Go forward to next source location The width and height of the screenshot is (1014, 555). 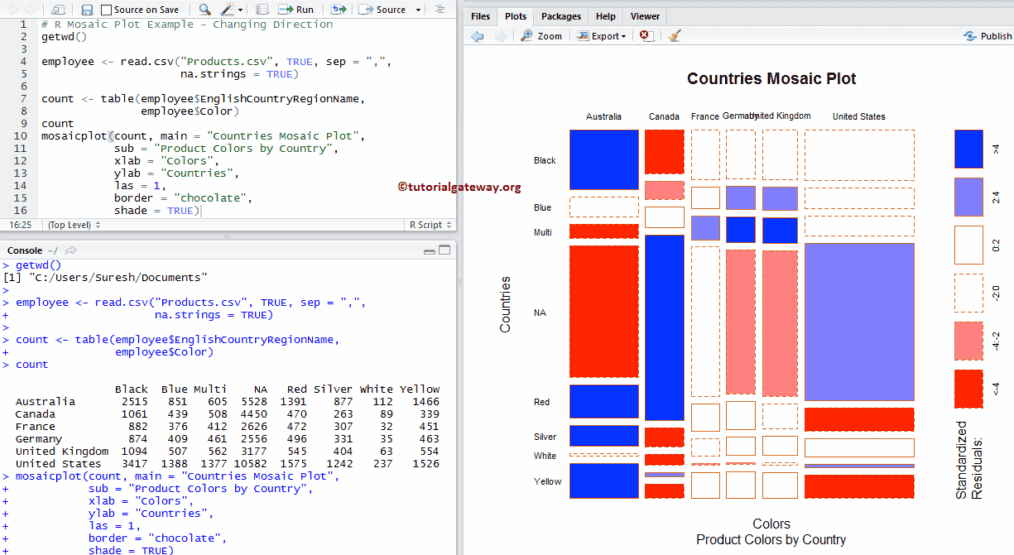tap(30, 10)
